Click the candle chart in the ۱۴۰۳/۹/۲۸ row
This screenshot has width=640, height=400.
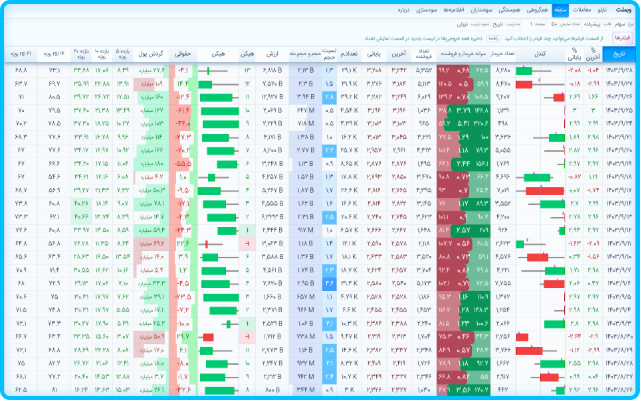pyautogui.click(x=533, y=71)
